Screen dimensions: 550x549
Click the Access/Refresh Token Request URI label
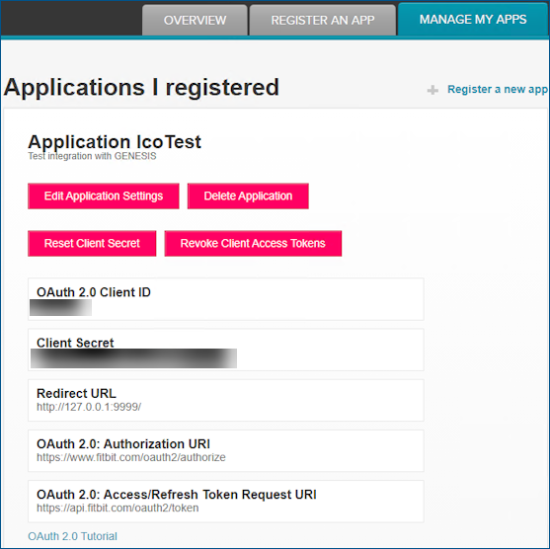click(176, 494)
